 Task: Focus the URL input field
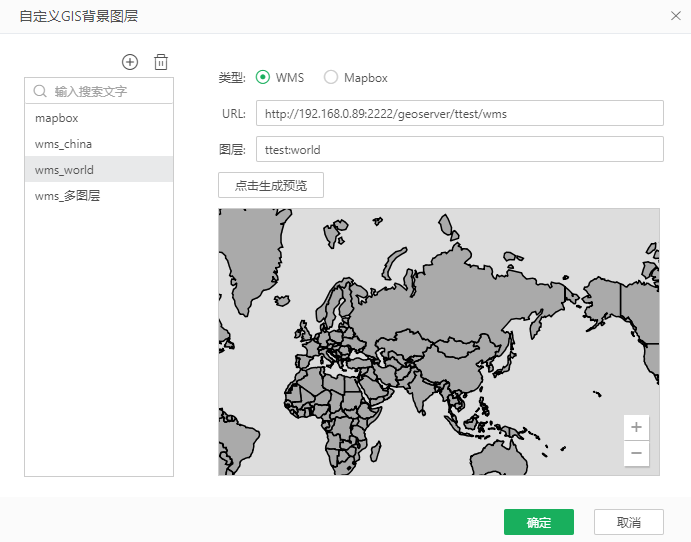459,113
